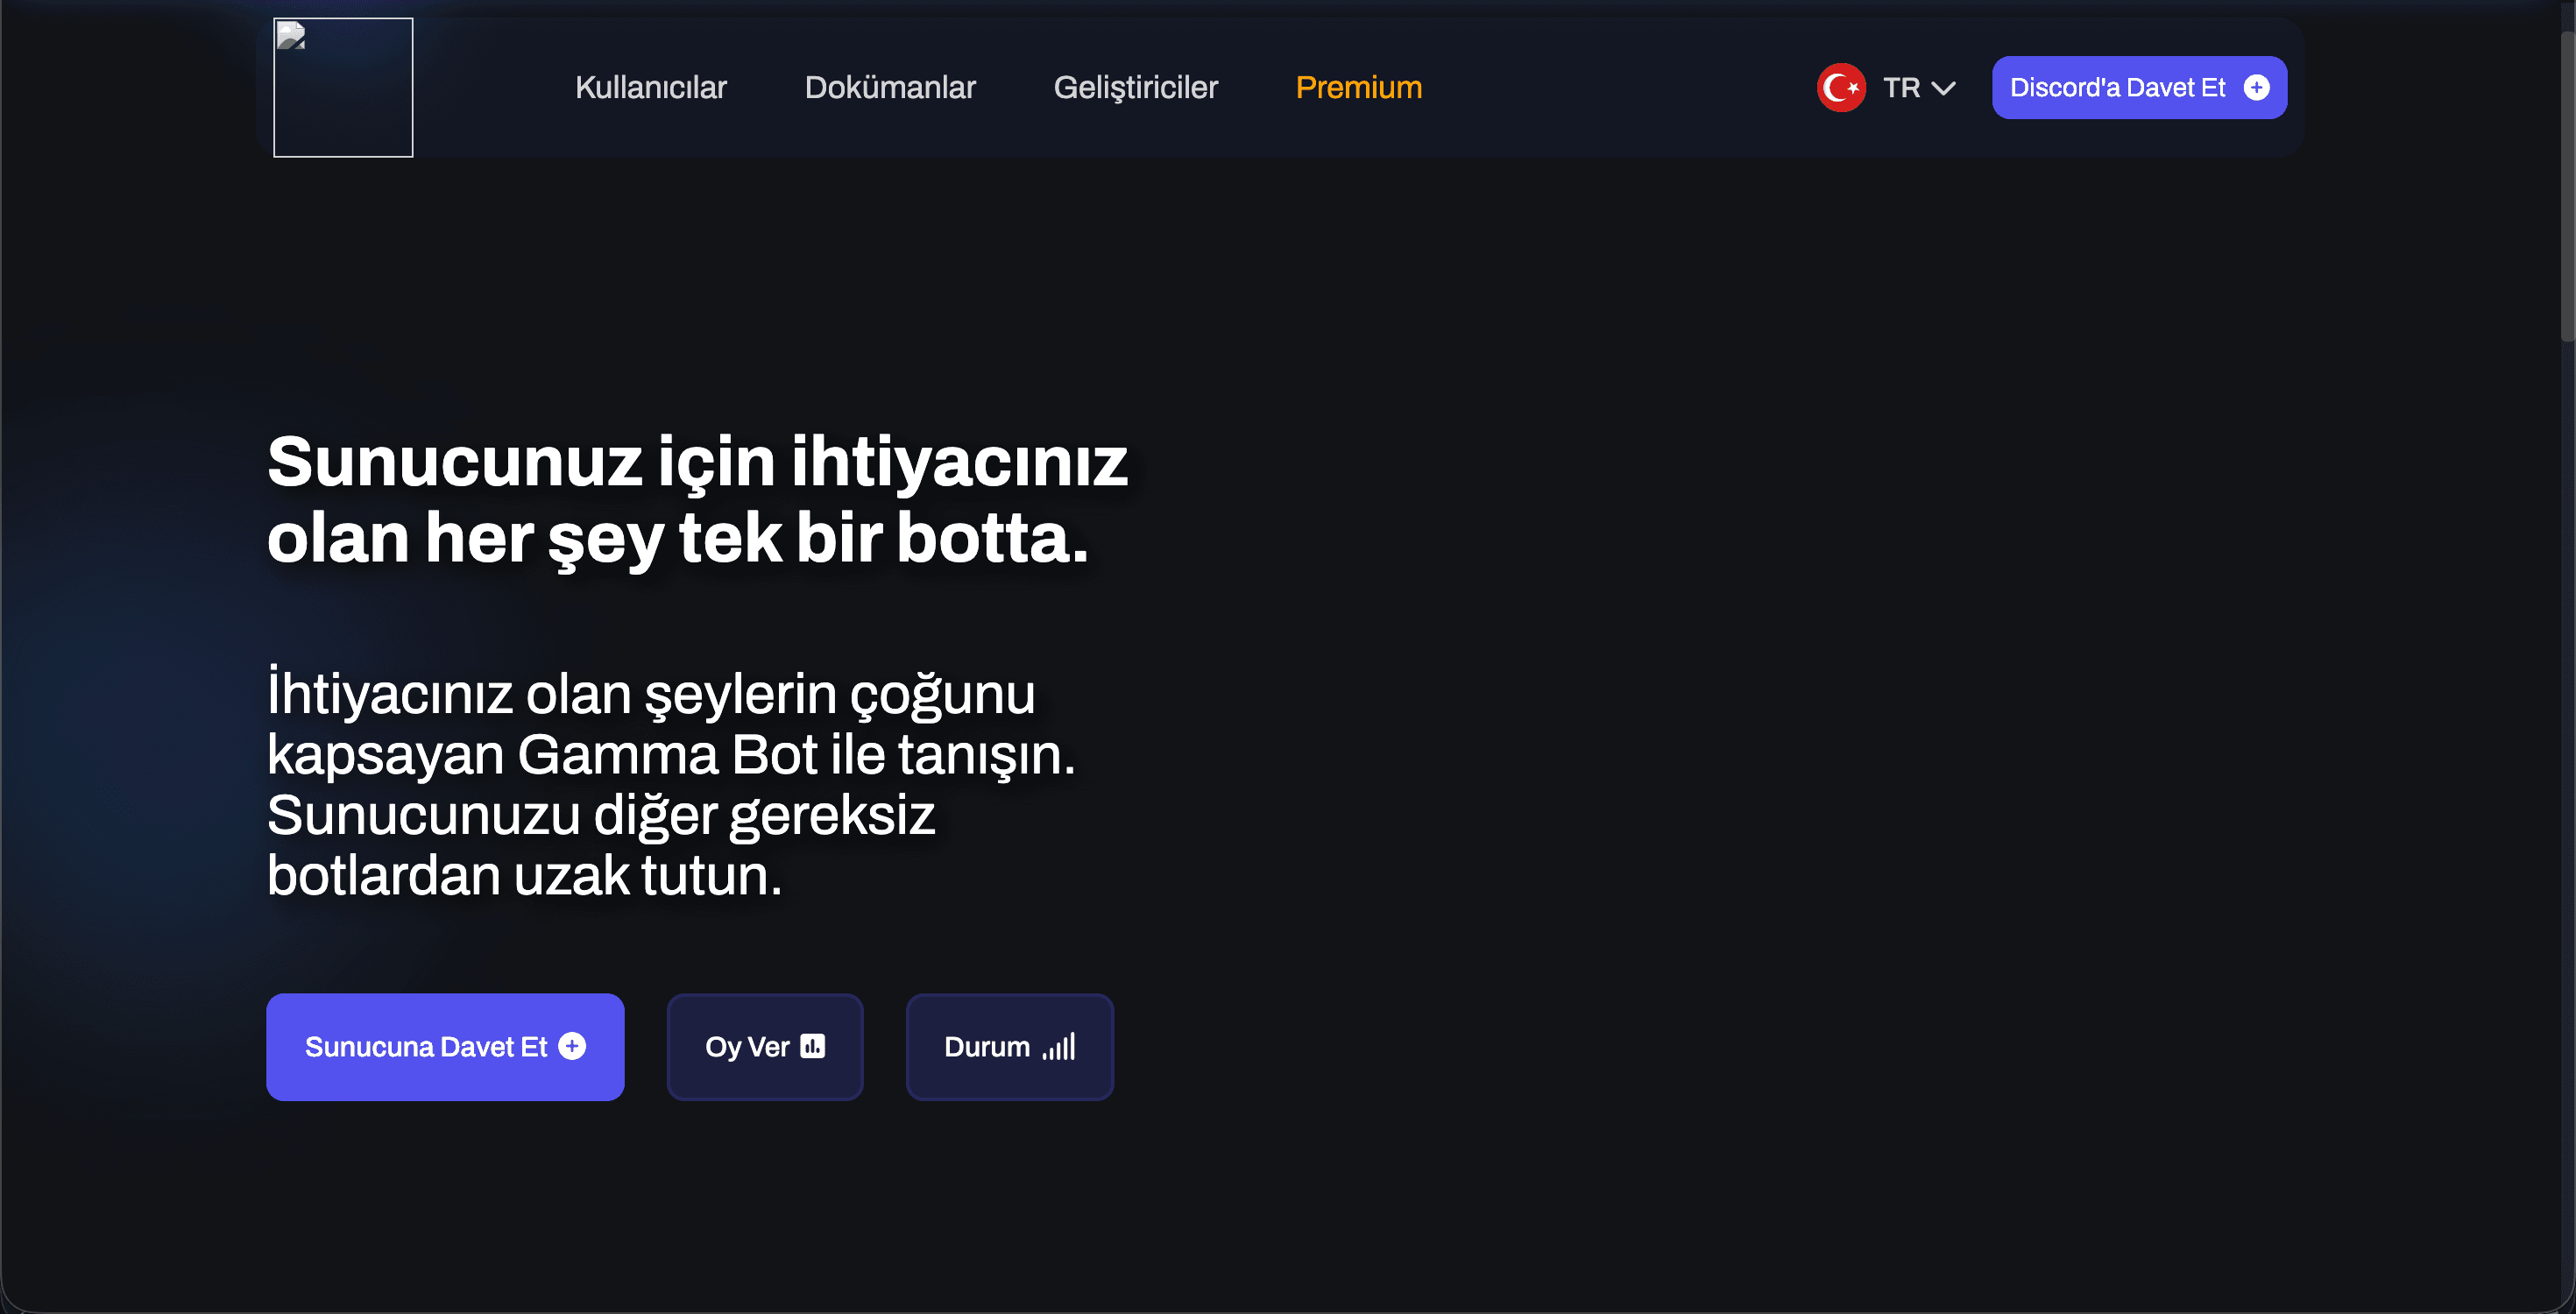Click the Discord'a Davet Et button
The image size is (2576, 1314).
2139,88
